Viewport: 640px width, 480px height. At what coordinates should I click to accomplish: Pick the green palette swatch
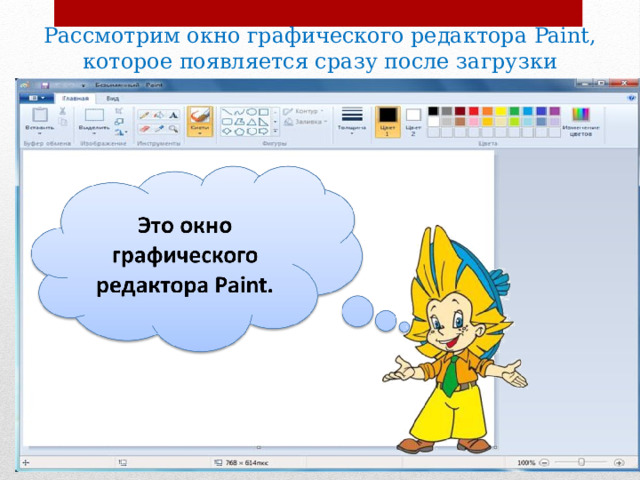(514, 111)
